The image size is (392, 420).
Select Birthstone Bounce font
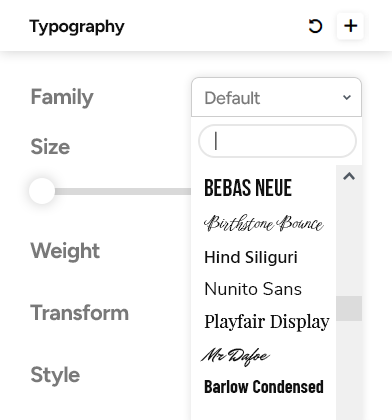tap(263, 223)
